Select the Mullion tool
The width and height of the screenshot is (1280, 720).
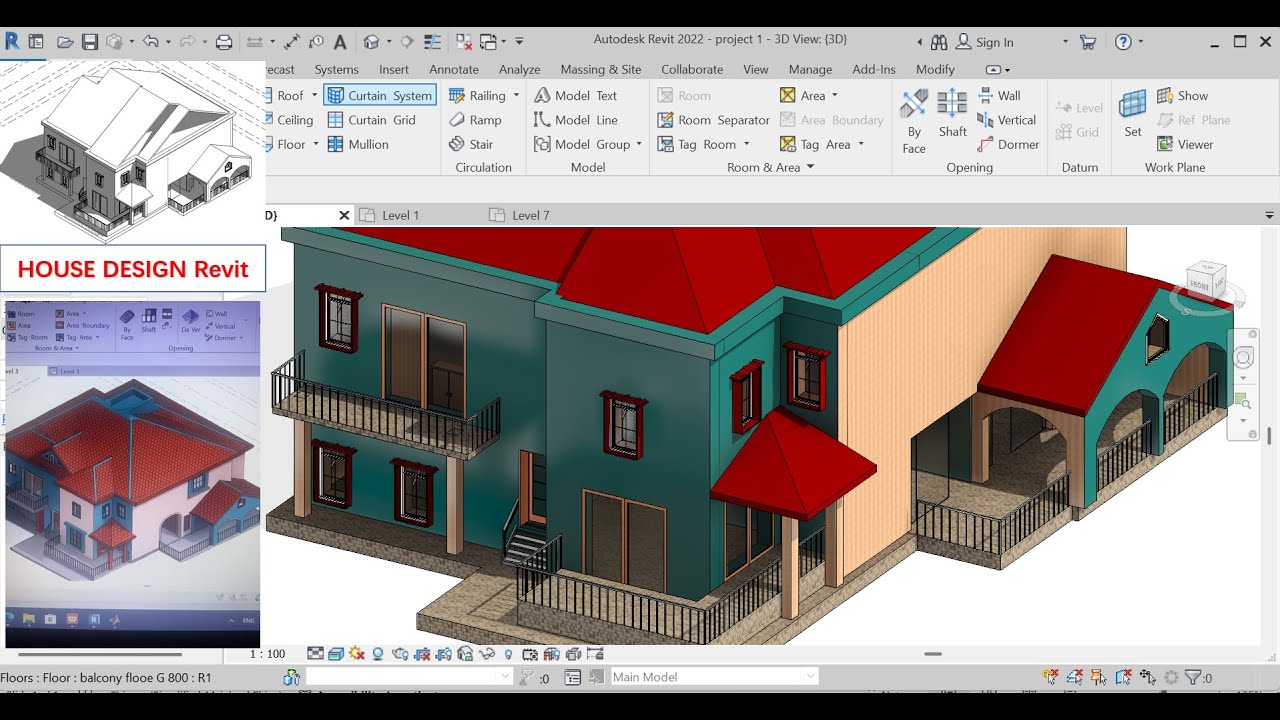tap(358, 144)
